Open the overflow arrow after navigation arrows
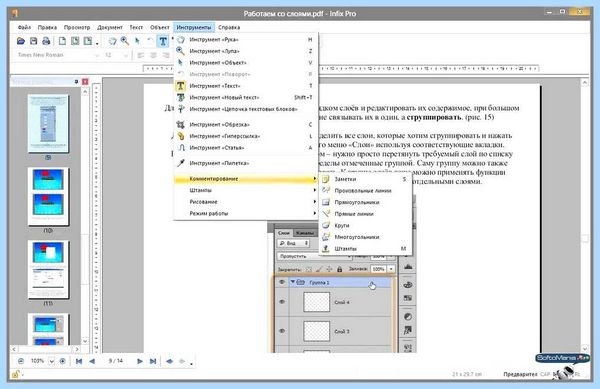 click(191, 364)
